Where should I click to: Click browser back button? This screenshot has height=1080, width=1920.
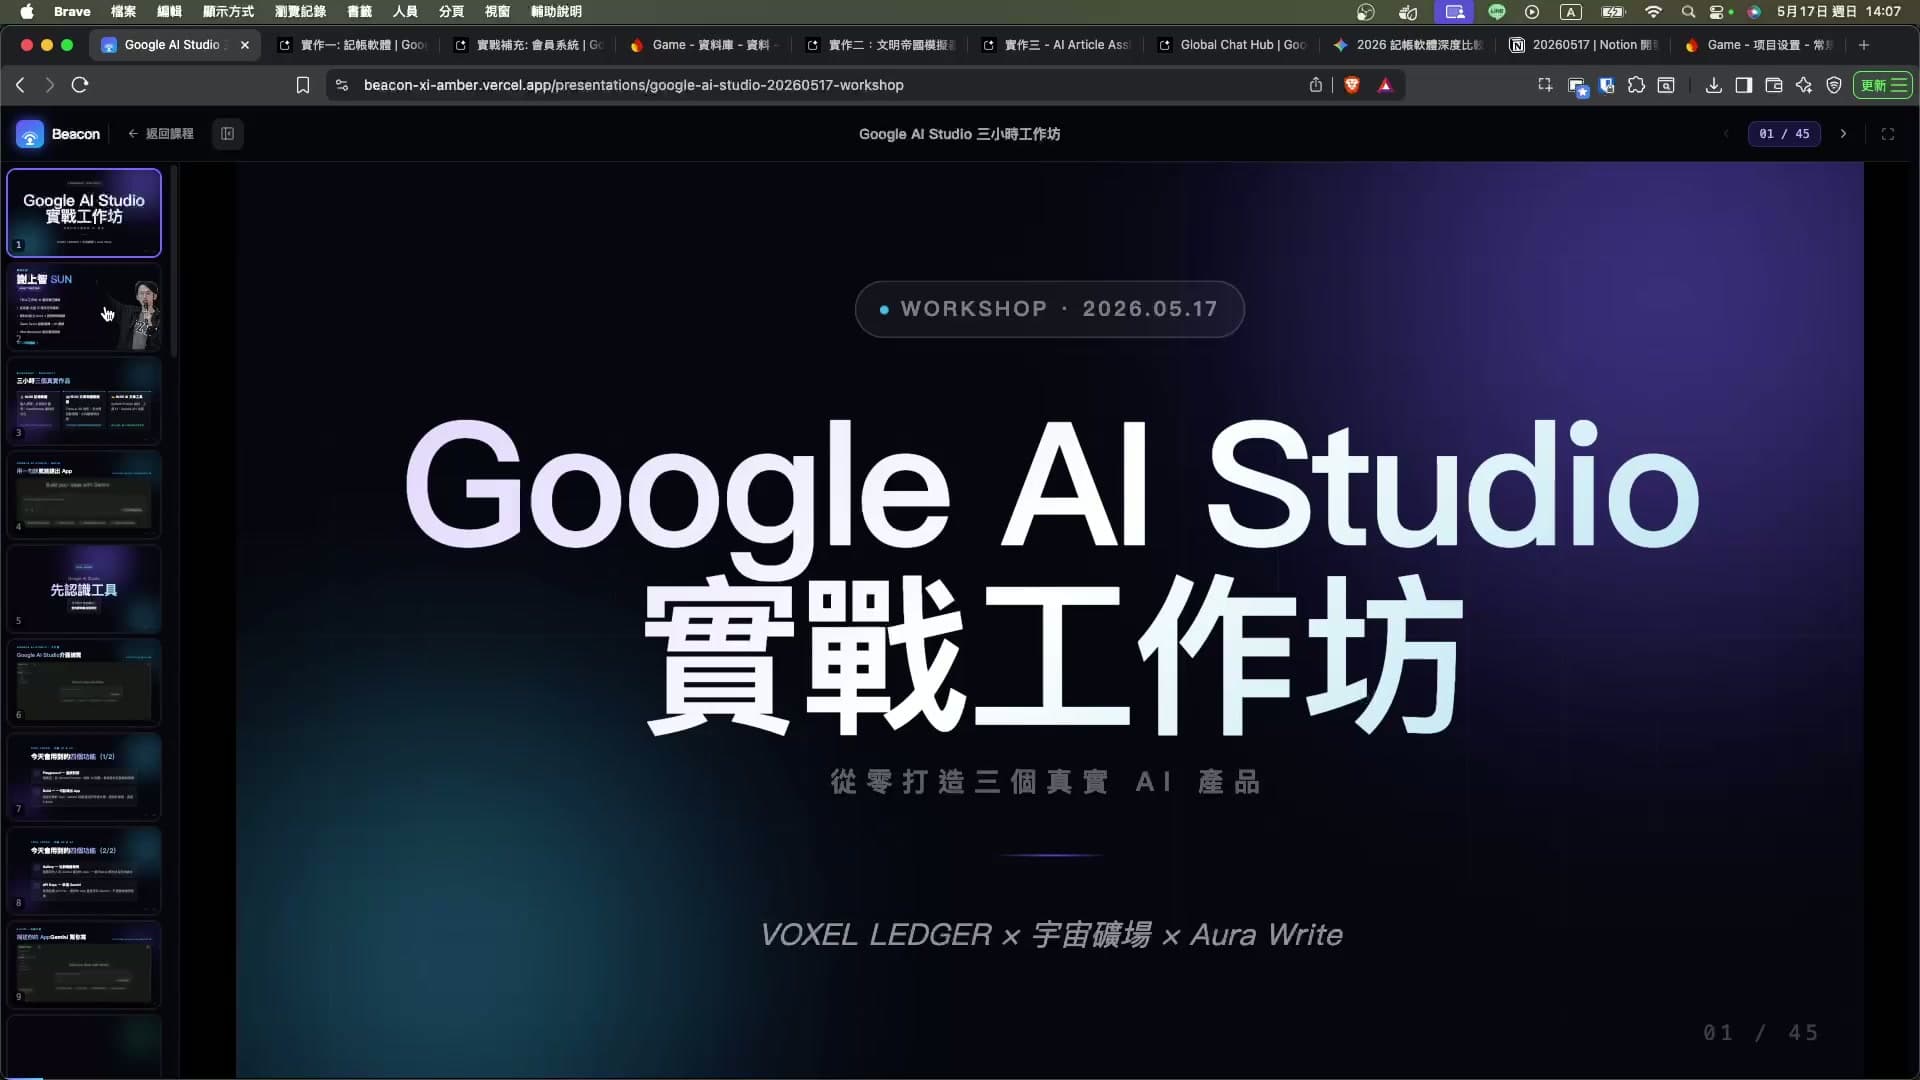click(20, 85)
